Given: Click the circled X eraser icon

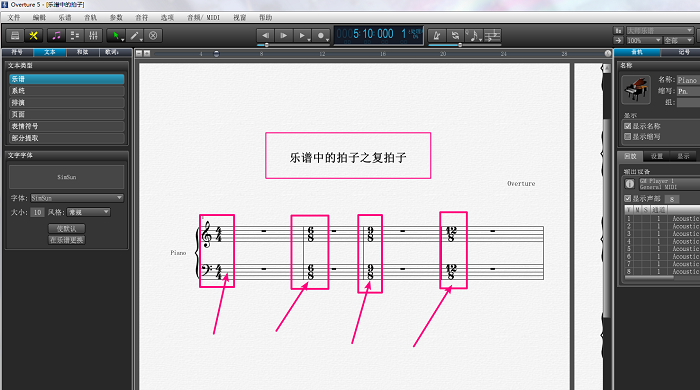Looking at the screenshot, I should [153, 36].
